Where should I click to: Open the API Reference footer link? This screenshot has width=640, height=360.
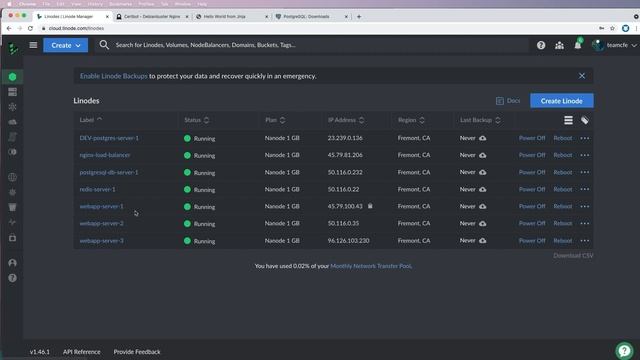[x=82, y=352]
